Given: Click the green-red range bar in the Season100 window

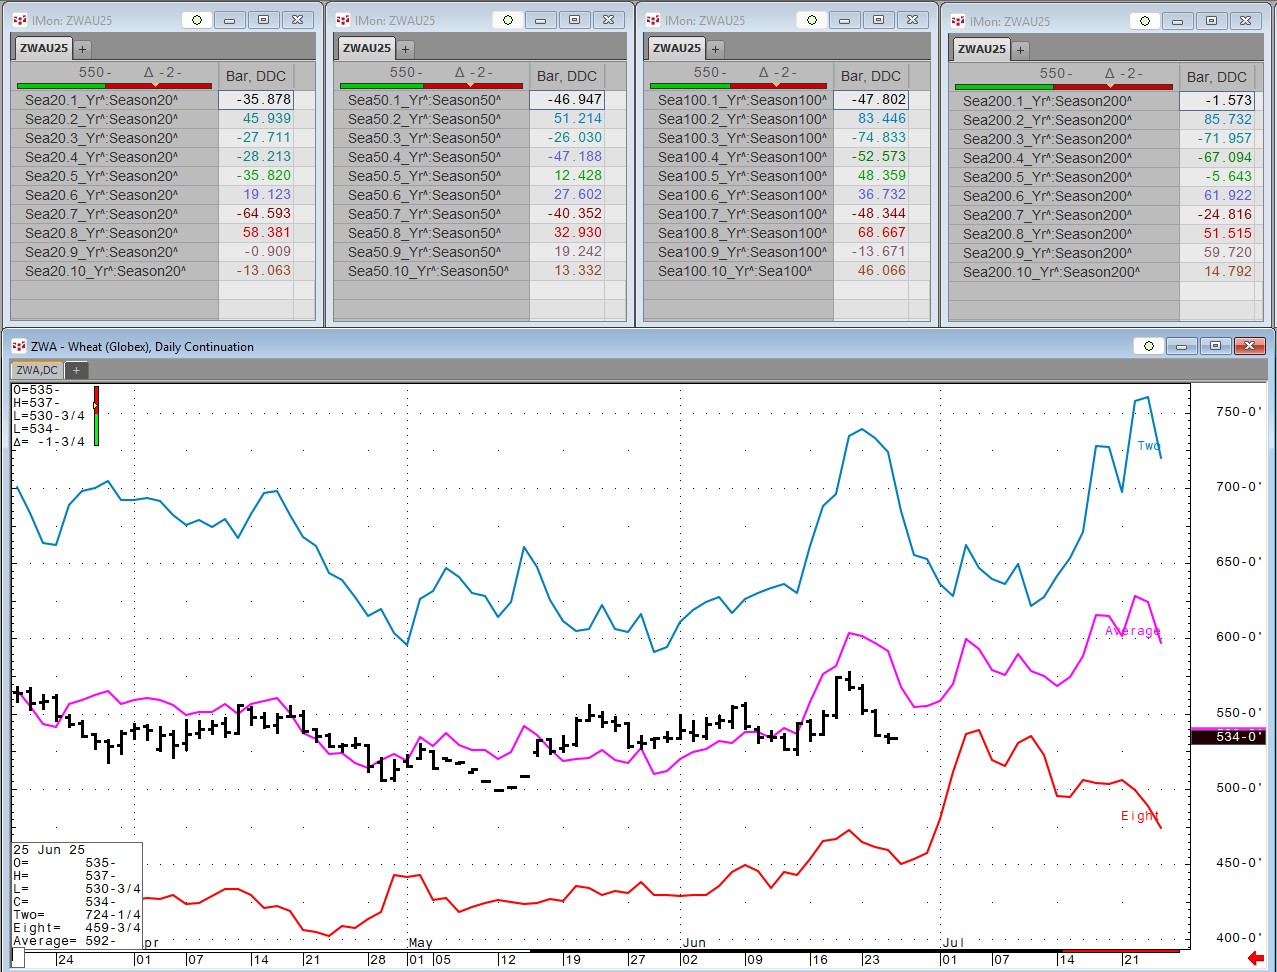Looking at the screenshot, I should [x=739, y=86].
